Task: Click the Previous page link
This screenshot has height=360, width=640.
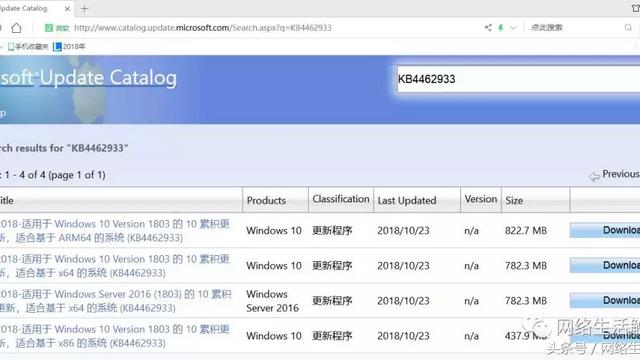Action: [615, 174]
